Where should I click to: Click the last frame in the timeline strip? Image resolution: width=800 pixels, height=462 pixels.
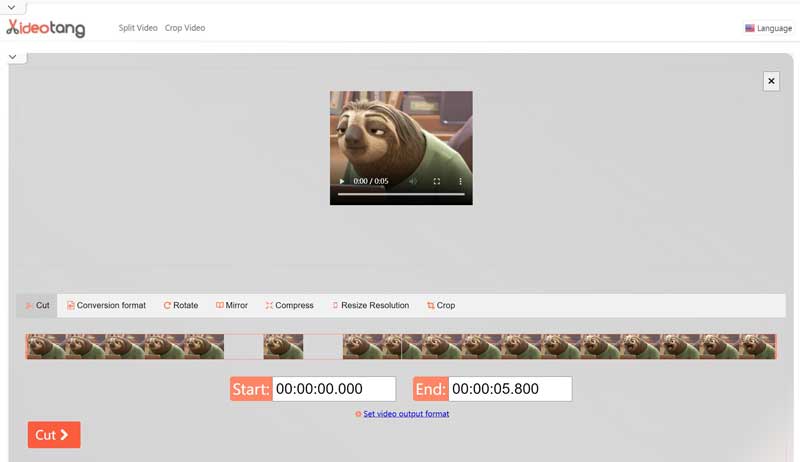(x=757, y=347)
